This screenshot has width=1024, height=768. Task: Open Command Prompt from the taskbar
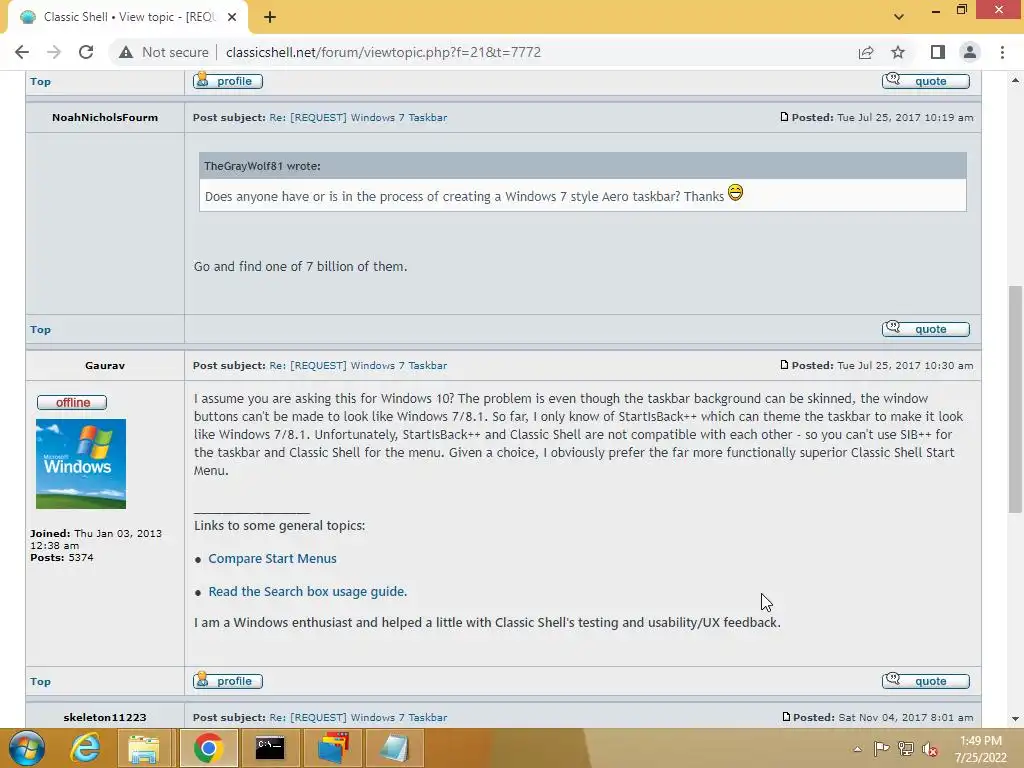coord(270,748)
